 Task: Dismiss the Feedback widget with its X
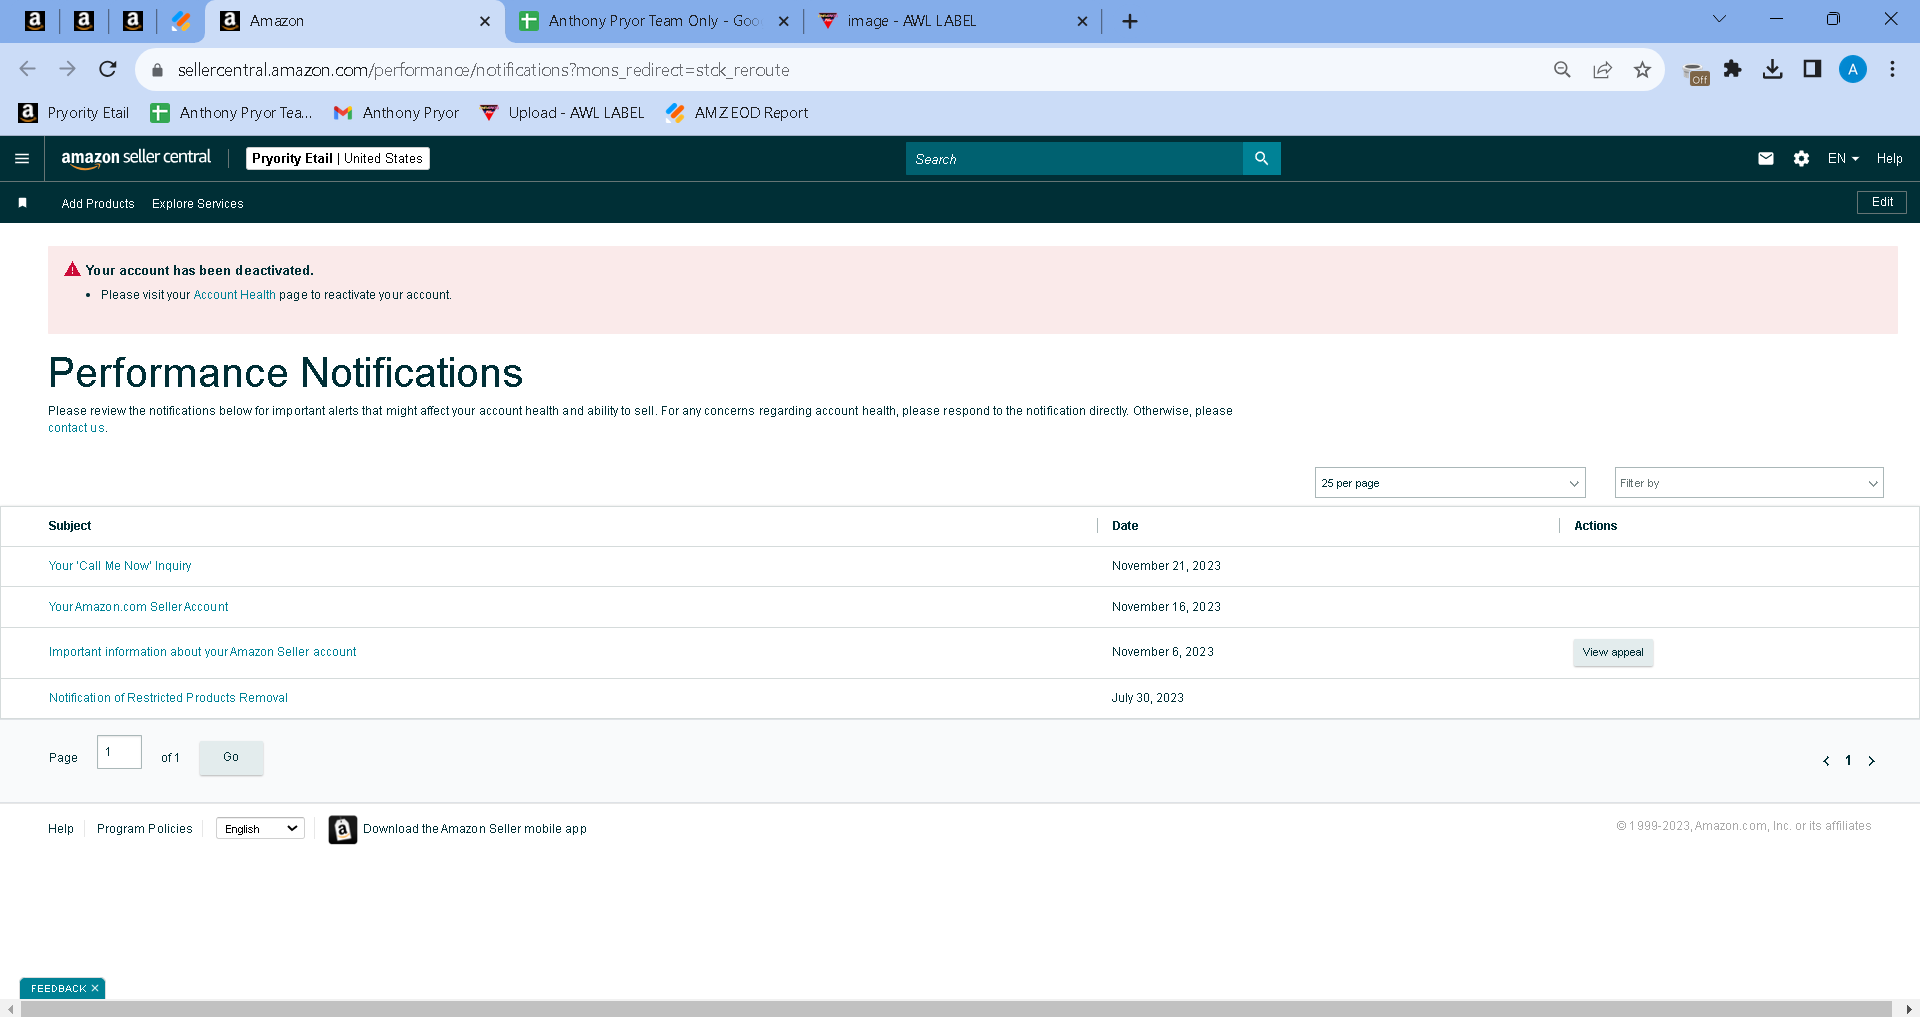click(95, 989)
